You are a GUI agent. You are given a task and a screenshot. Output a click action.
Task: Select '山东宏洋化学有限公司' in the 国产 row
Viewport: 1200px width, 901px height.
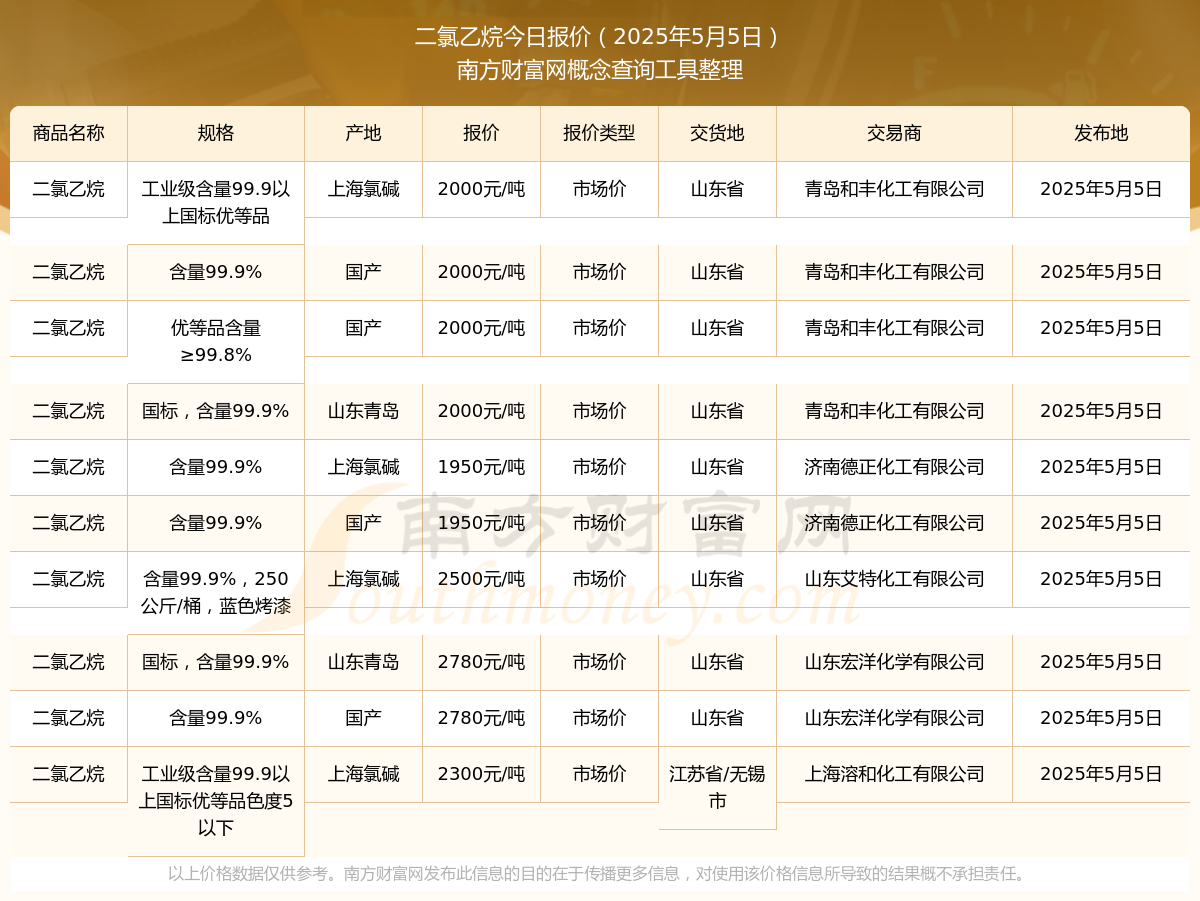(894, 718)
